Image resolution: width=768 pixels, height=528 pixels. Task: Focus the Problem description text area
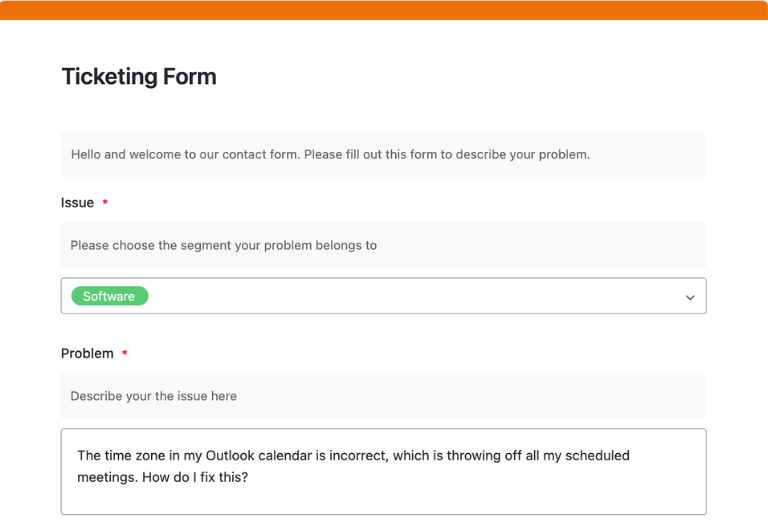(383, 495)
